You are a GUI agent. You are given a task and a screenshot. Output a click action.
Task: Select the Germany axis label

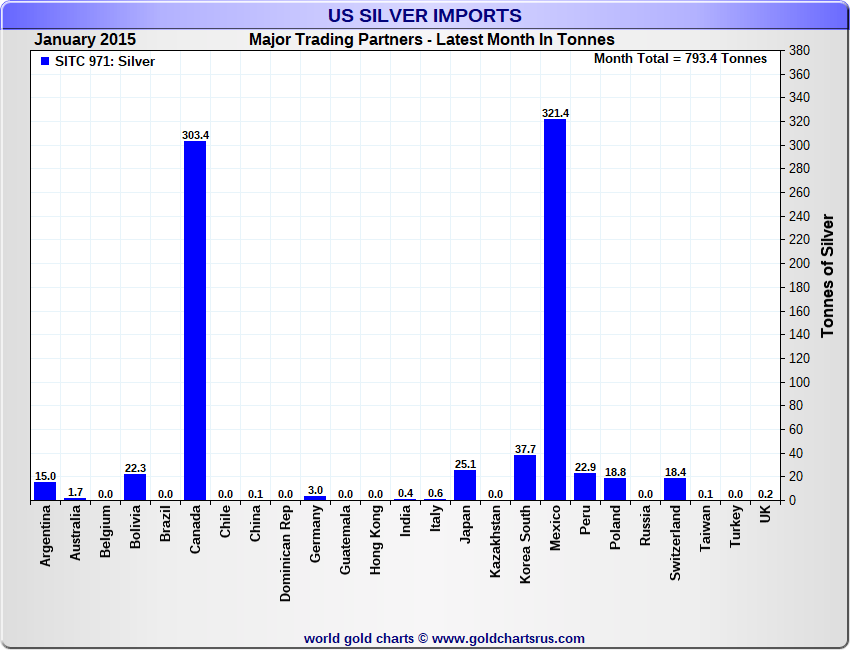click(315, 534)
